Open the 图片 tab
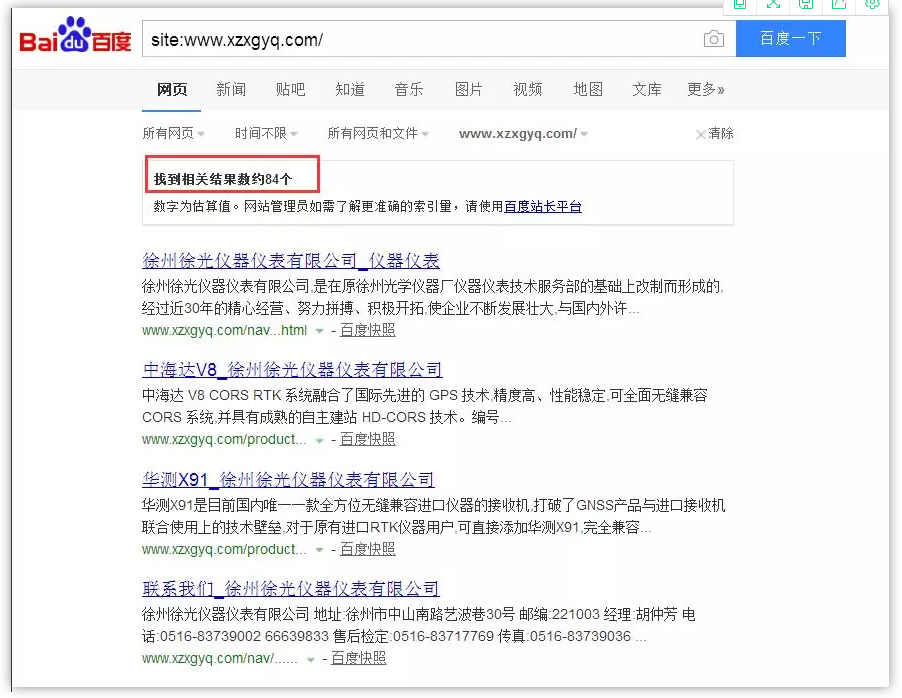 [469, 89]
